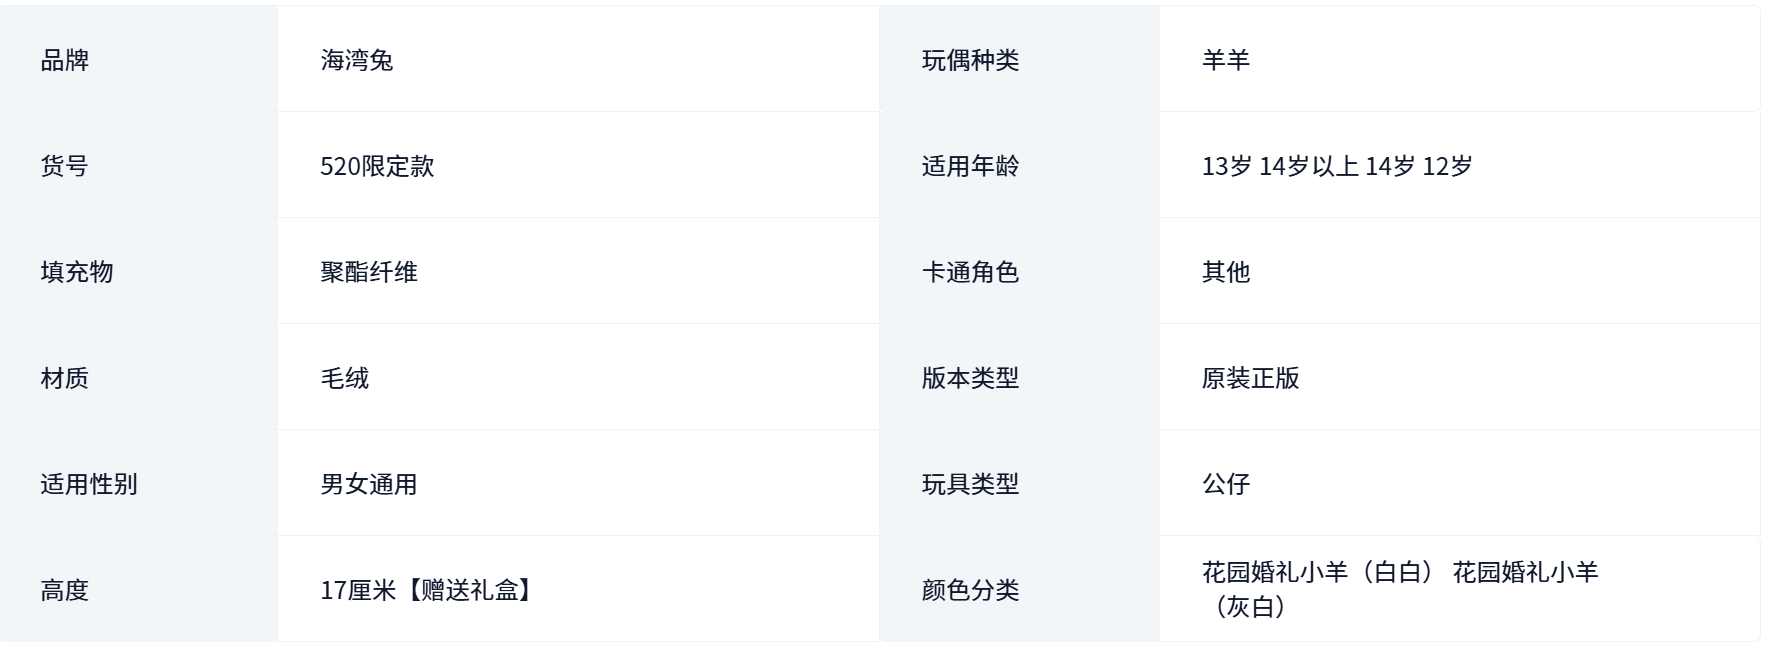Image resolution: width=1768 pixels, height=648 pixels.
Task: Click the material value 毛绒
Action: tap(345, 378)
